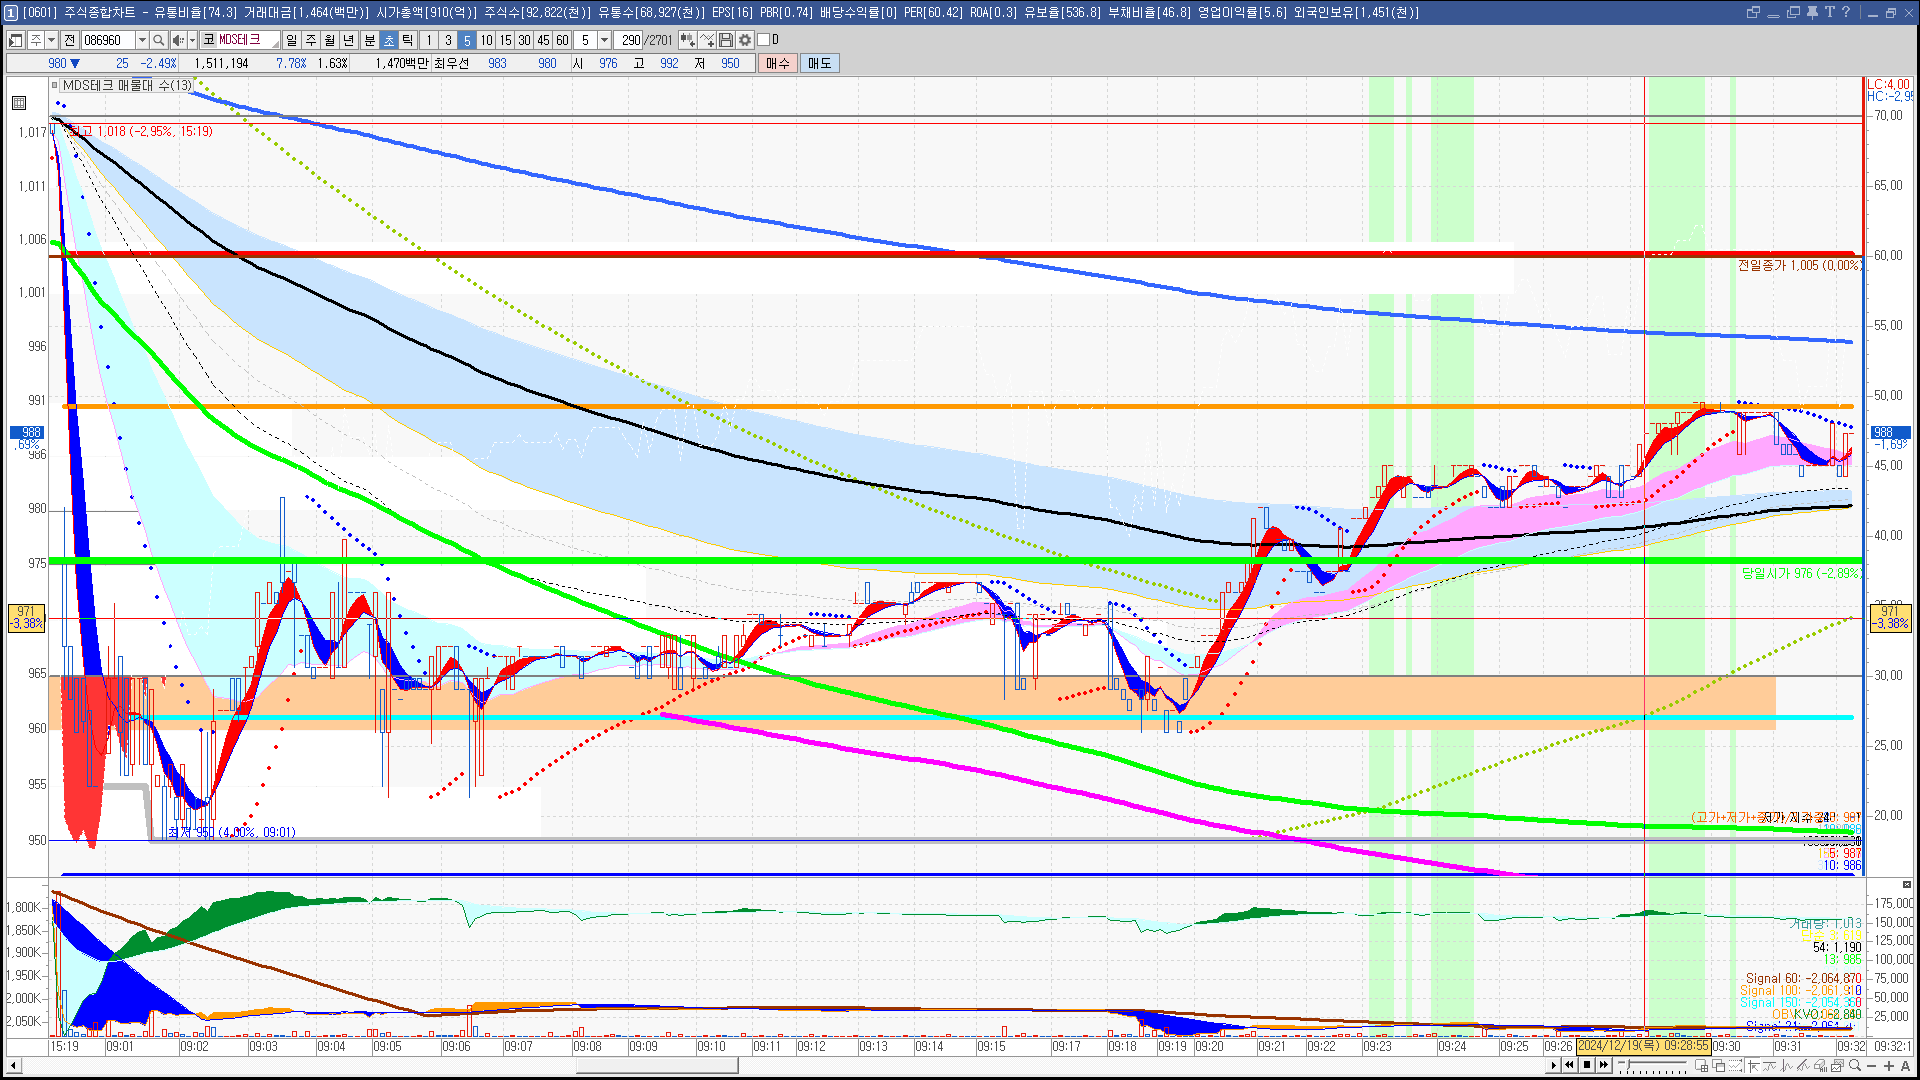
Task: Toggle the D checkbox in toolbar
Action: 764,40
